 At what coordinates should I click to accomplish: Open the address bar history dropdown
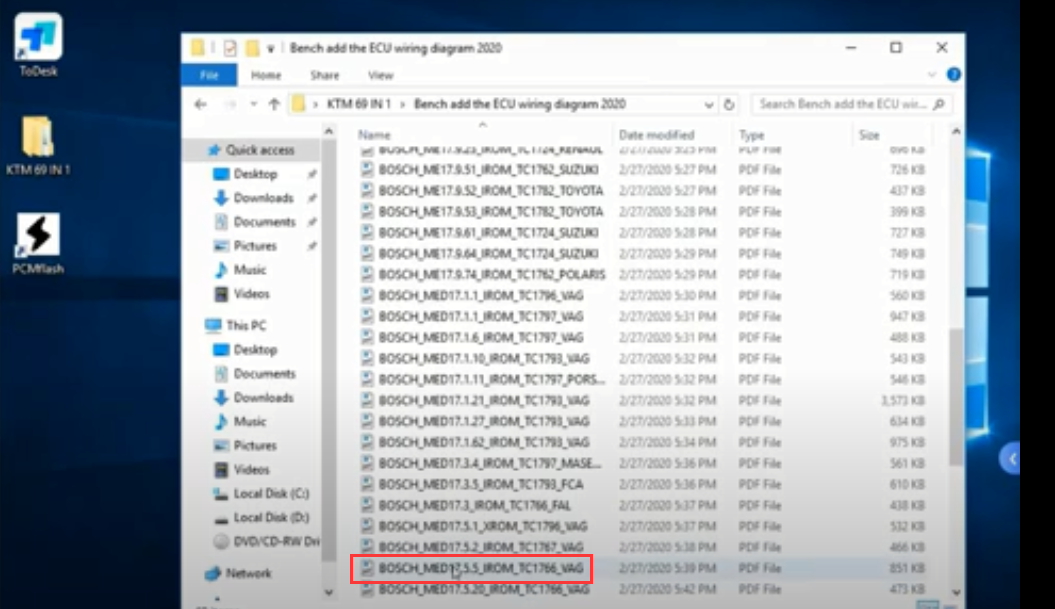[x=708, y=105]
